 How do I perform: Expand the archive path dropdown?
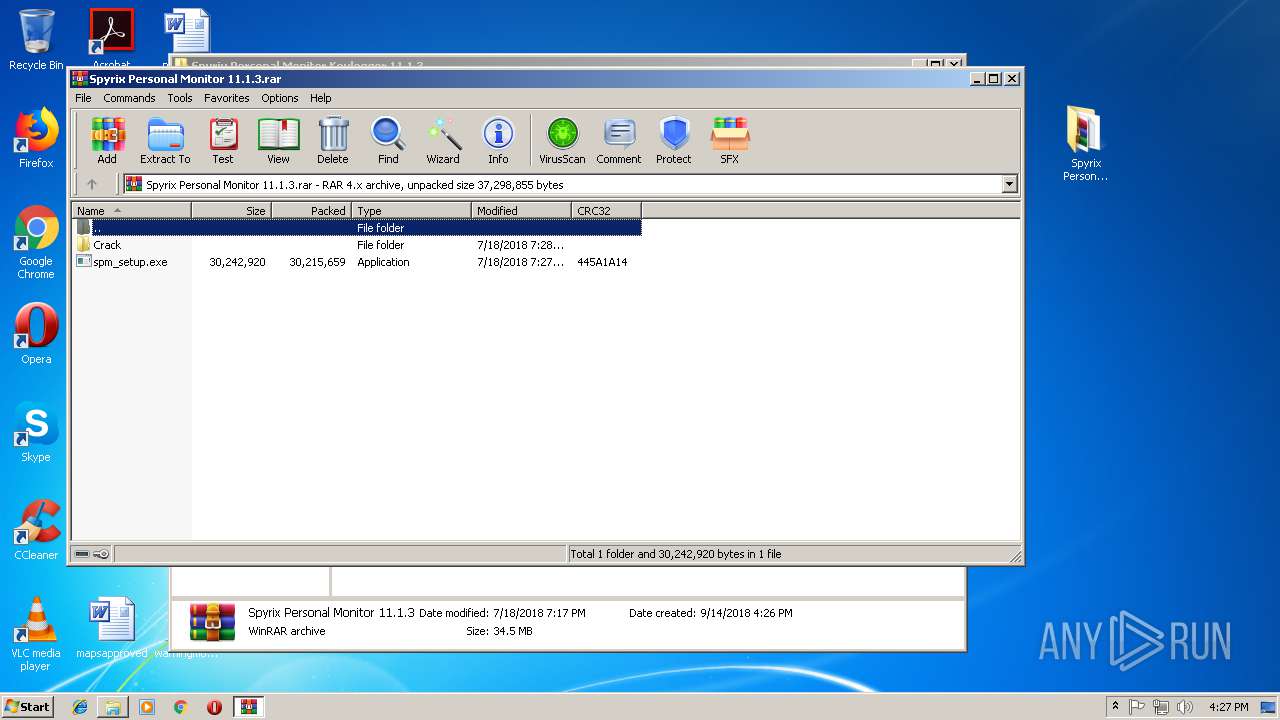click(x=1009, y=184)
